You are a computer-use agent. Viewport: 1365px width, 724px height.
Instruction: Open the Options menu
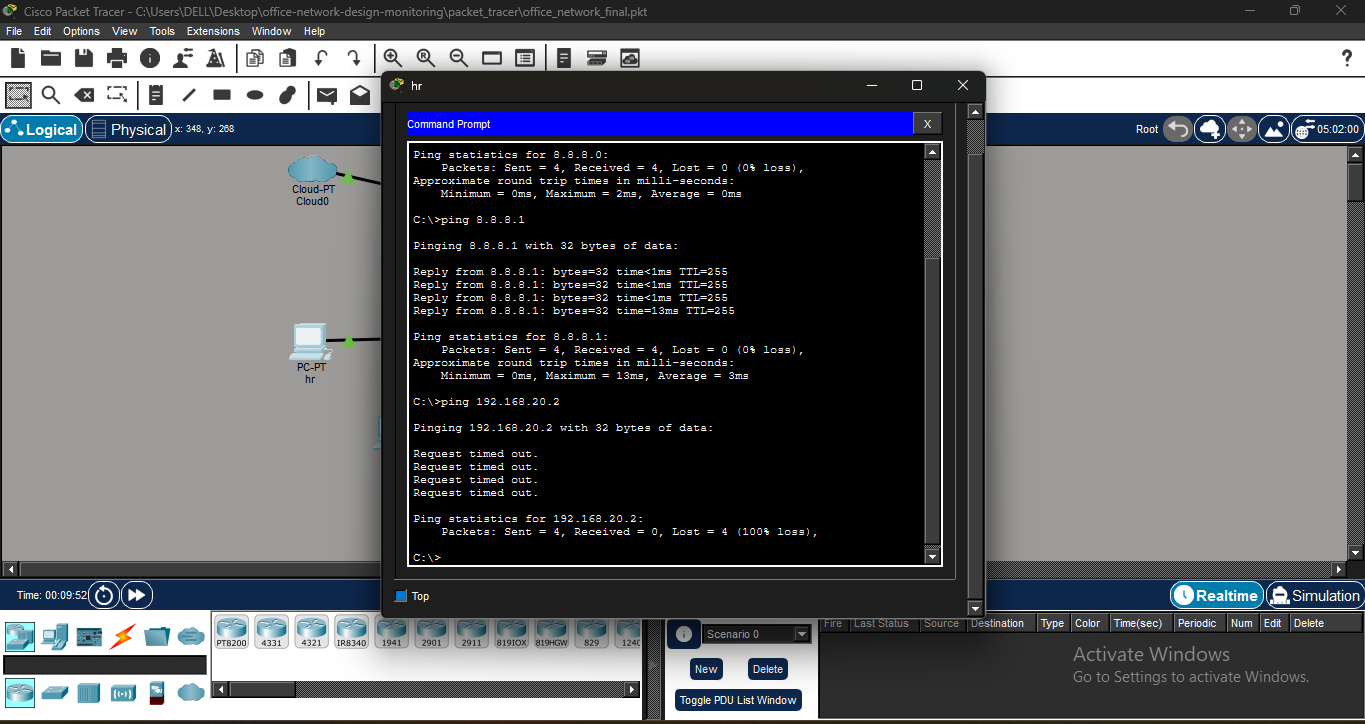point(81,31)
